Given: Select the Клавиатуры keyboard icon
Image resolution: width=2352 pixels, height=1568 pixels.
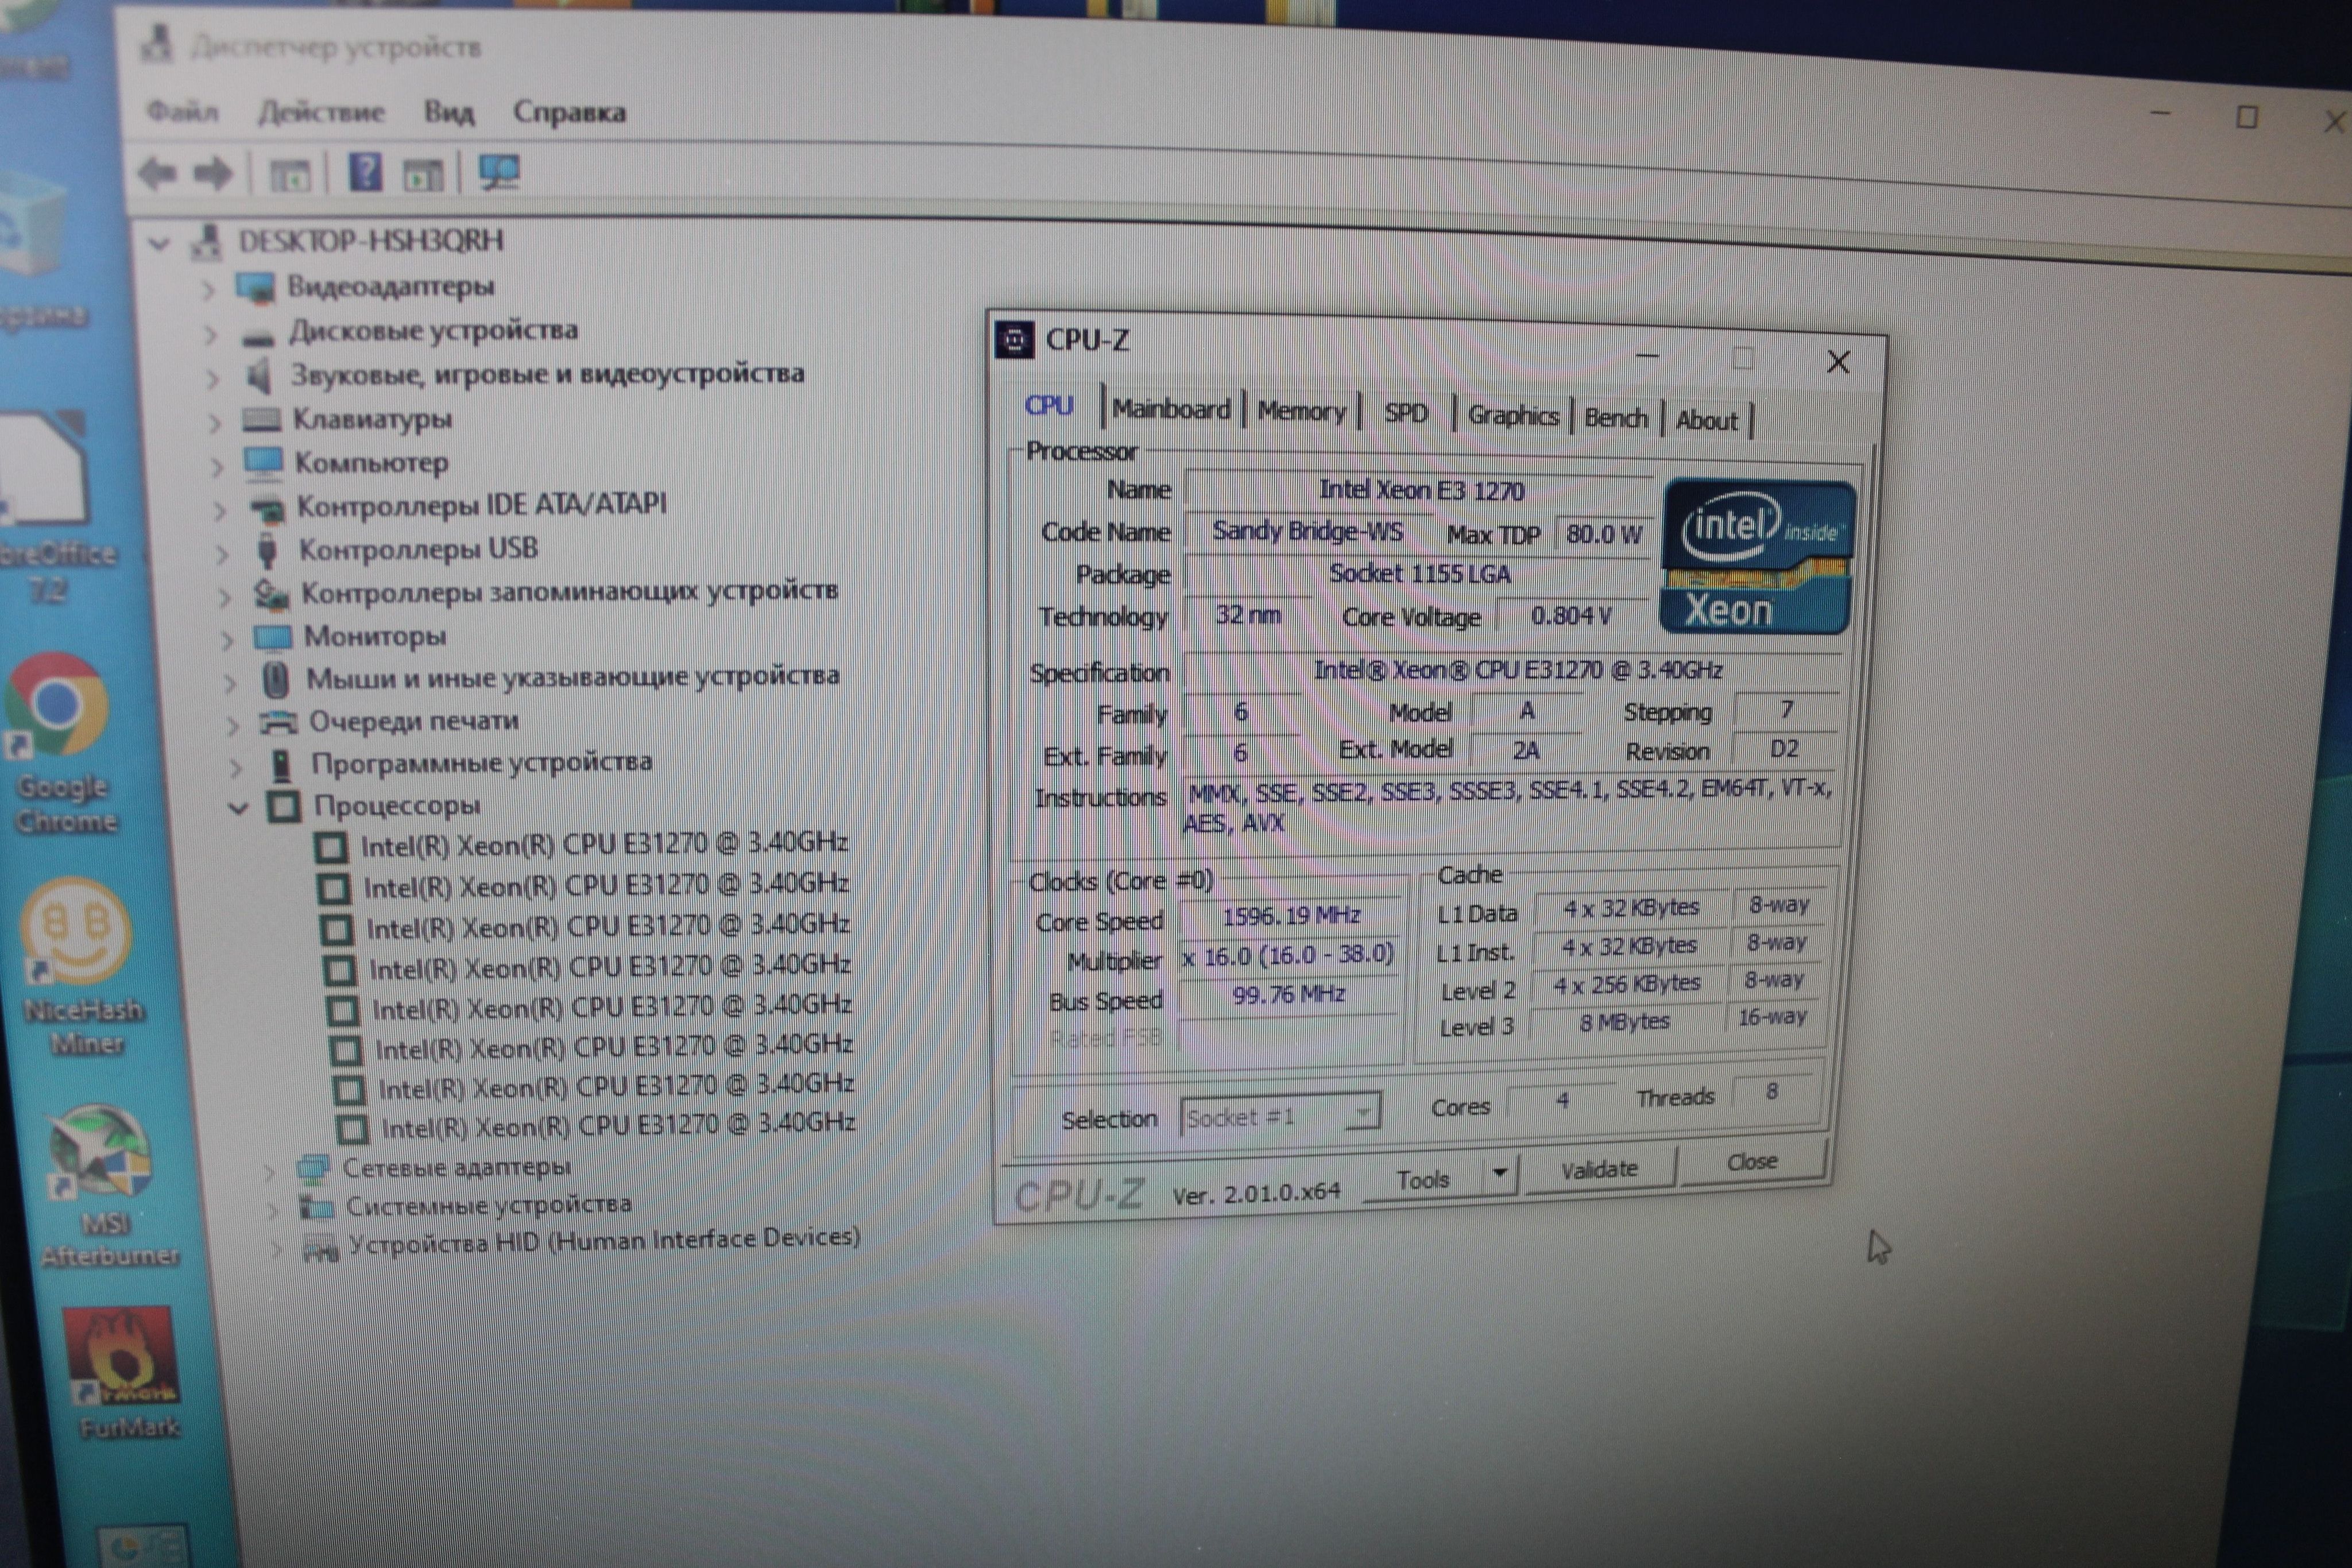Looking at the screenshot, I should coord(262,419).
